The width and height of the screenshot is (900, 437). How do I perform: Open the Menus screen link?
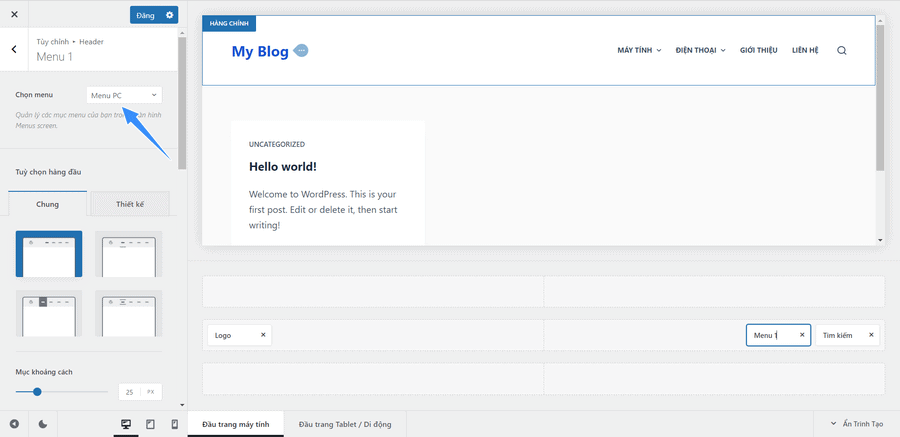[x=36, y=125]
